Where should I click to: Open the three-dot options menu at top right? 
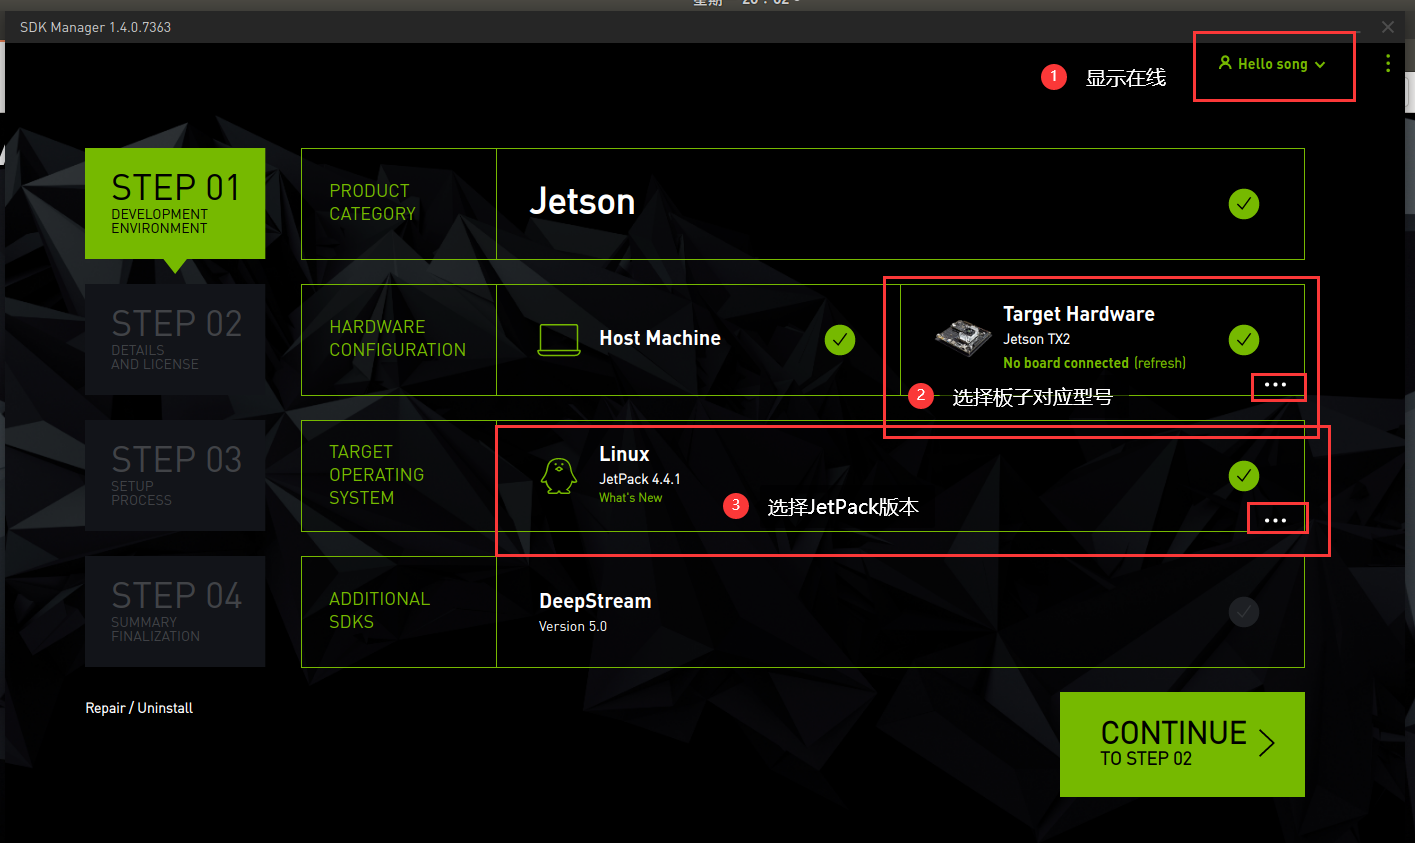click(1388, 63)
